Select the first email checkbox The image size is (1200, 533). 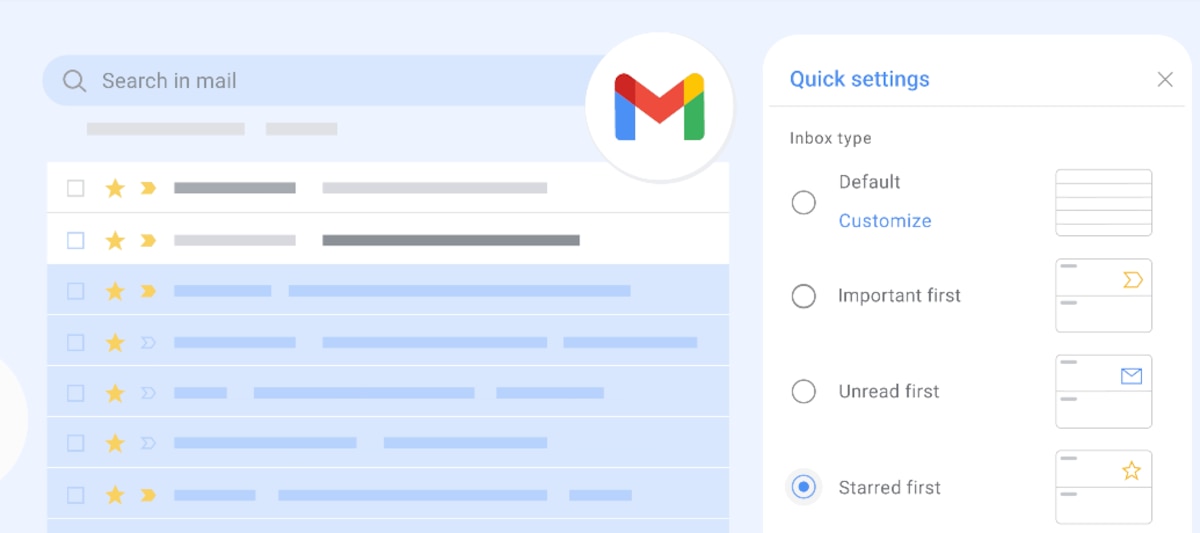(76, 188)
